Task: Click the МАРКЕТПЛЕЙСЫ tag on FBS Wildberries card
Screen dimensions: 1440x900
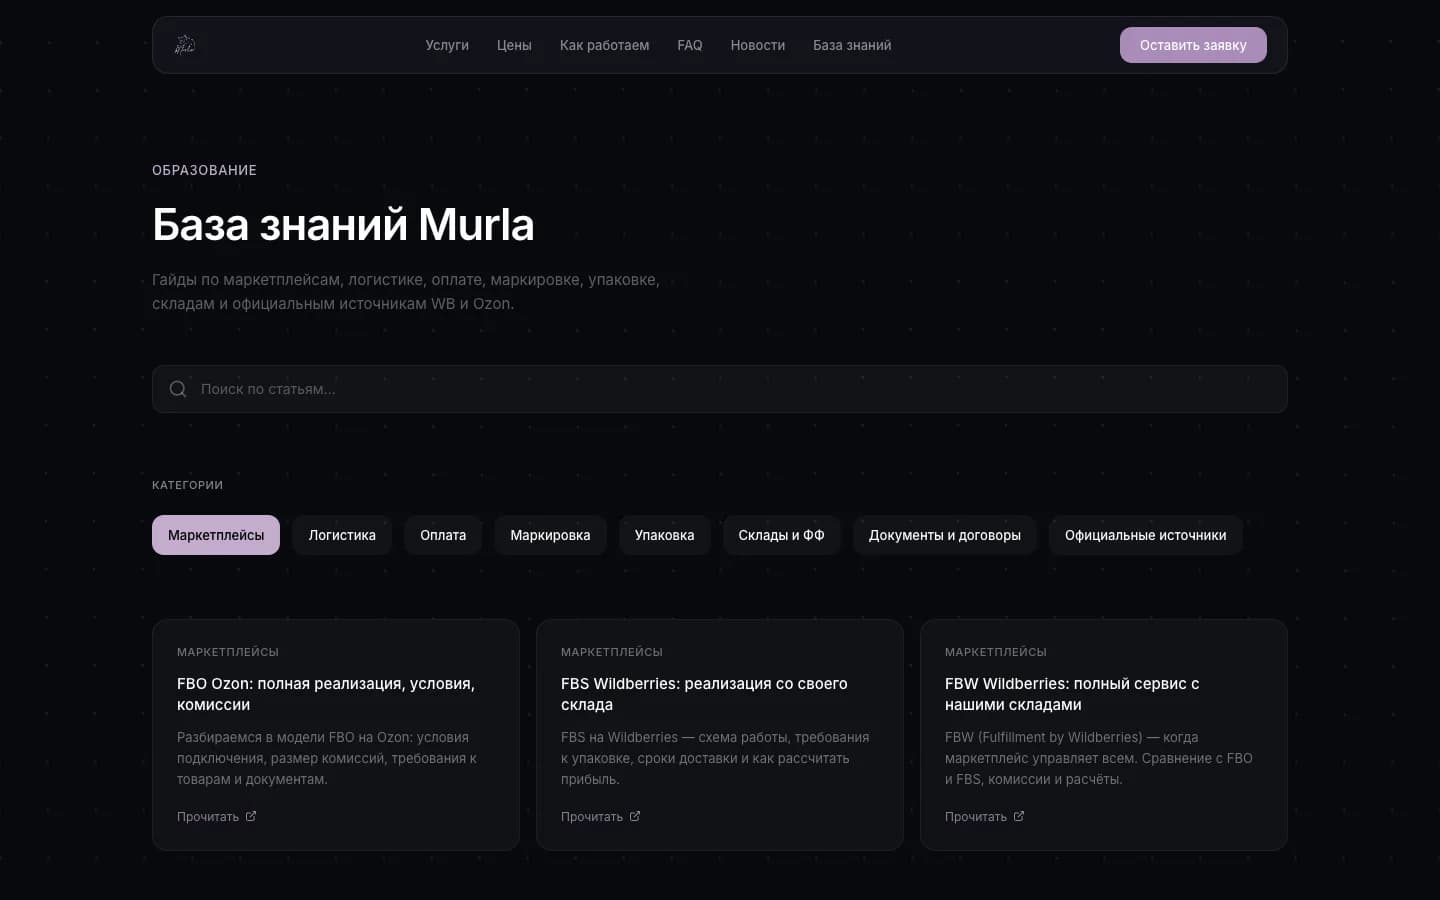Action: pyautogui.click(x=612, y=652)
